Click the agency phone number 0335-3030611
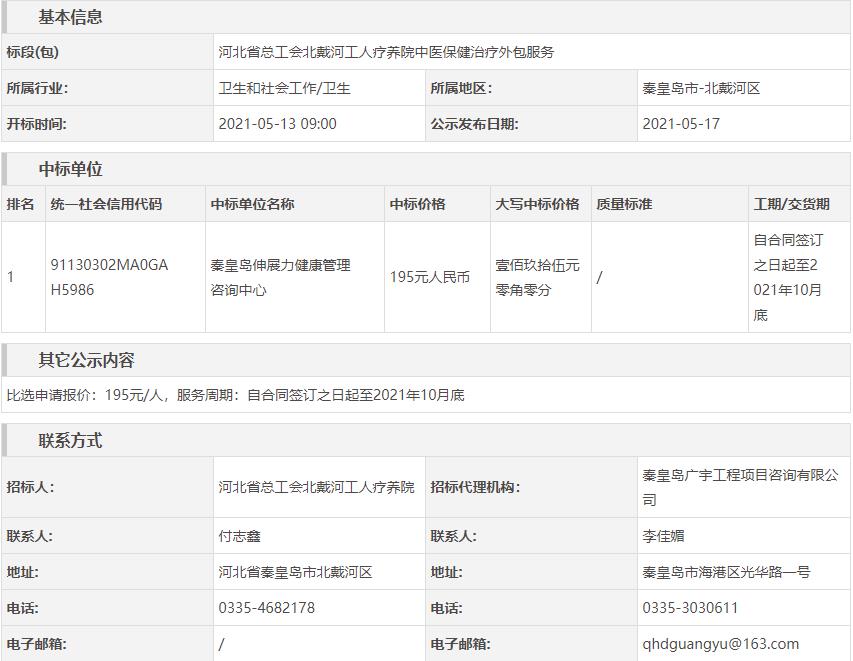 [x=690, y=608]
